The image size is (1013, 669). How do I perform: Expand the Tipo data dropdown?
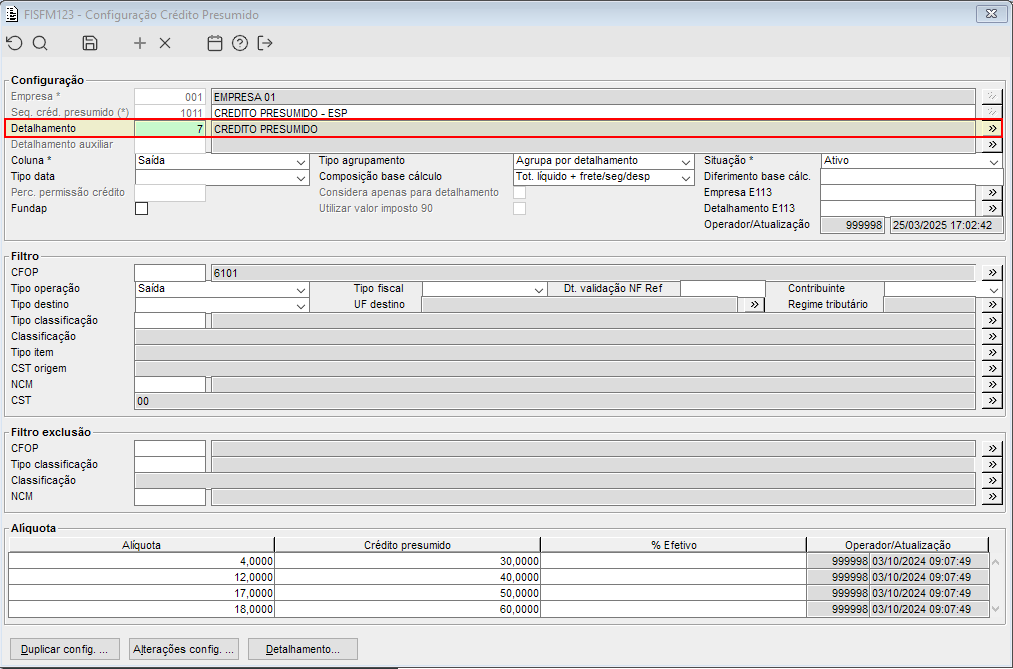pyautogui.click(x=301, y=177)
